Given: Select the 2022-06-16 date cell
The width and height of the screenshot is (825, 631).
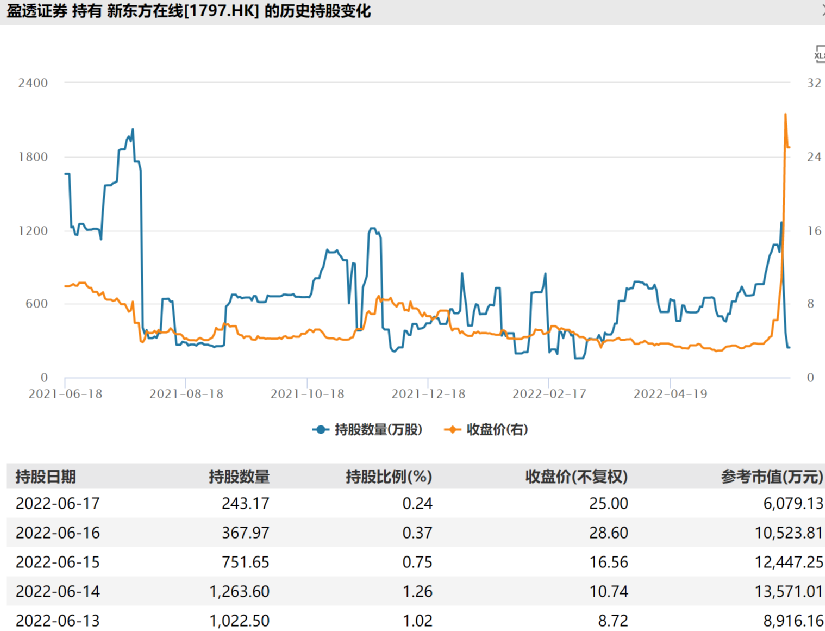Looking at the screenshot, I should [57, 533].
